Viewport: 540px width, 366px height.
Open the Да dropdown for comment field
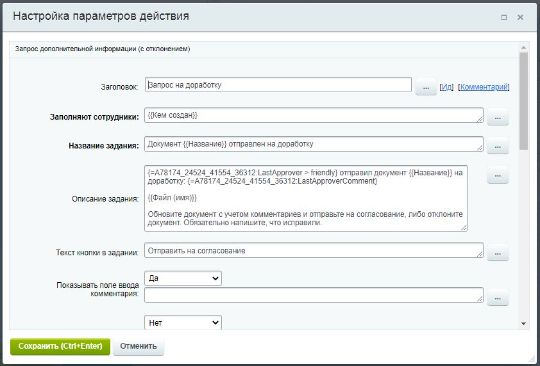[x=183, y=278]
